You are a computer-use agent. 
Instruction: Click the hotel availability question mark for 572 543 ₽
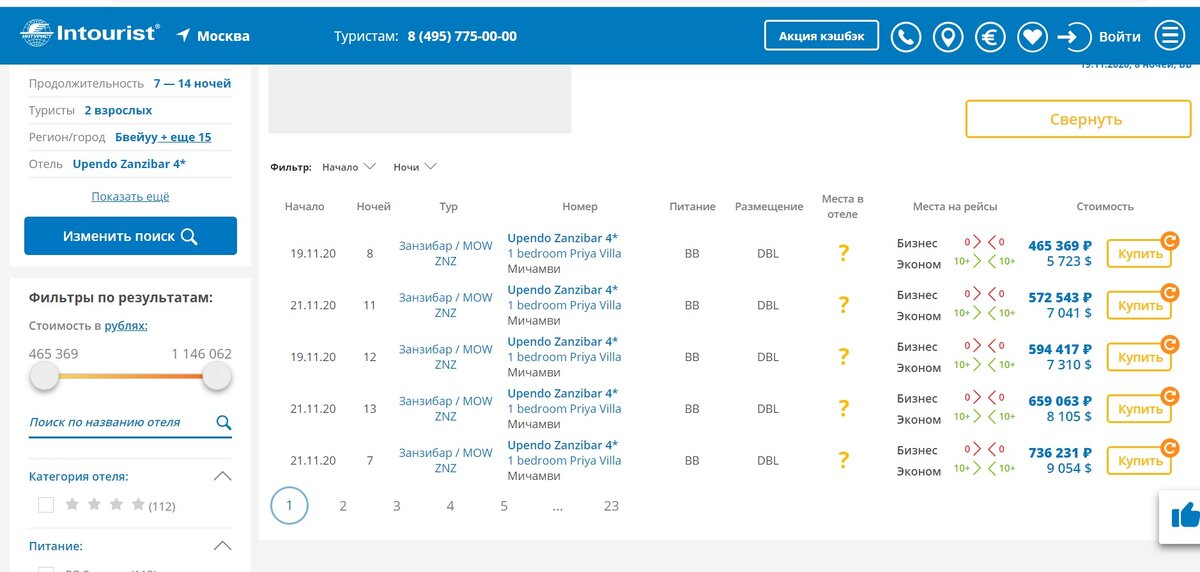843,305
